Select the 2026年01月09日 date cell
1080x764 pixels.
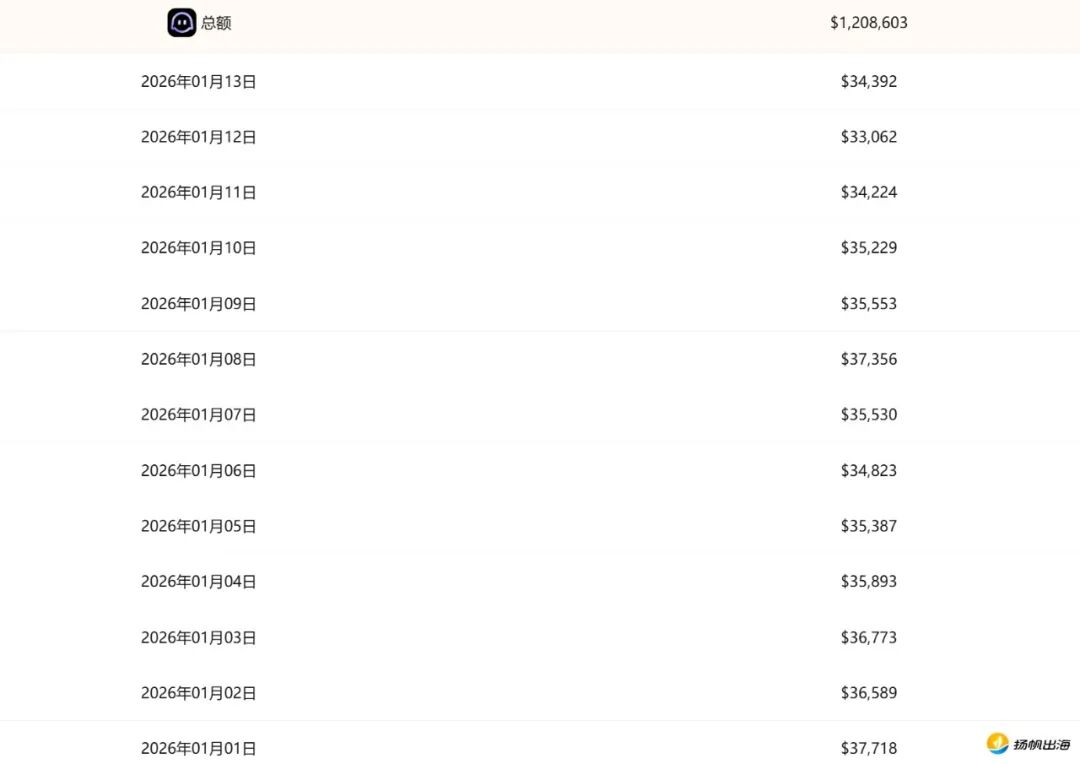click(198, 304)
